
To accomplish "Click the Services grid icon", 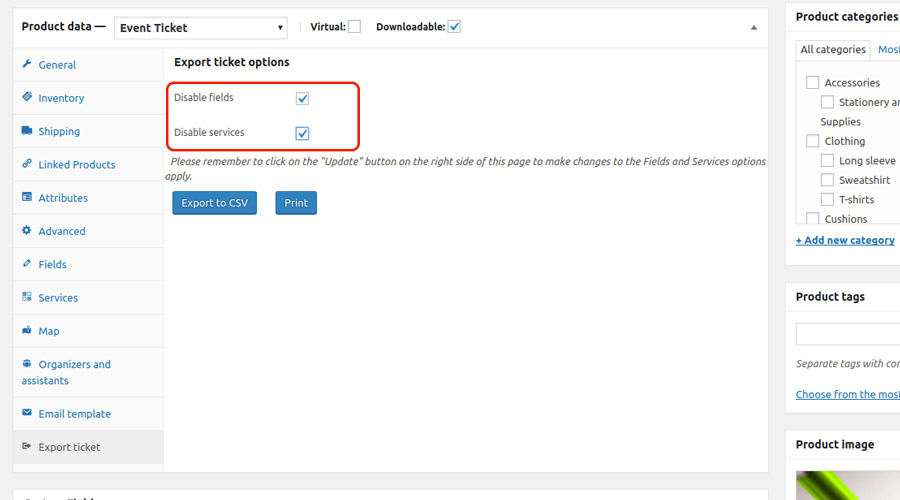I will pyautogui.click(x=27, y=297).
